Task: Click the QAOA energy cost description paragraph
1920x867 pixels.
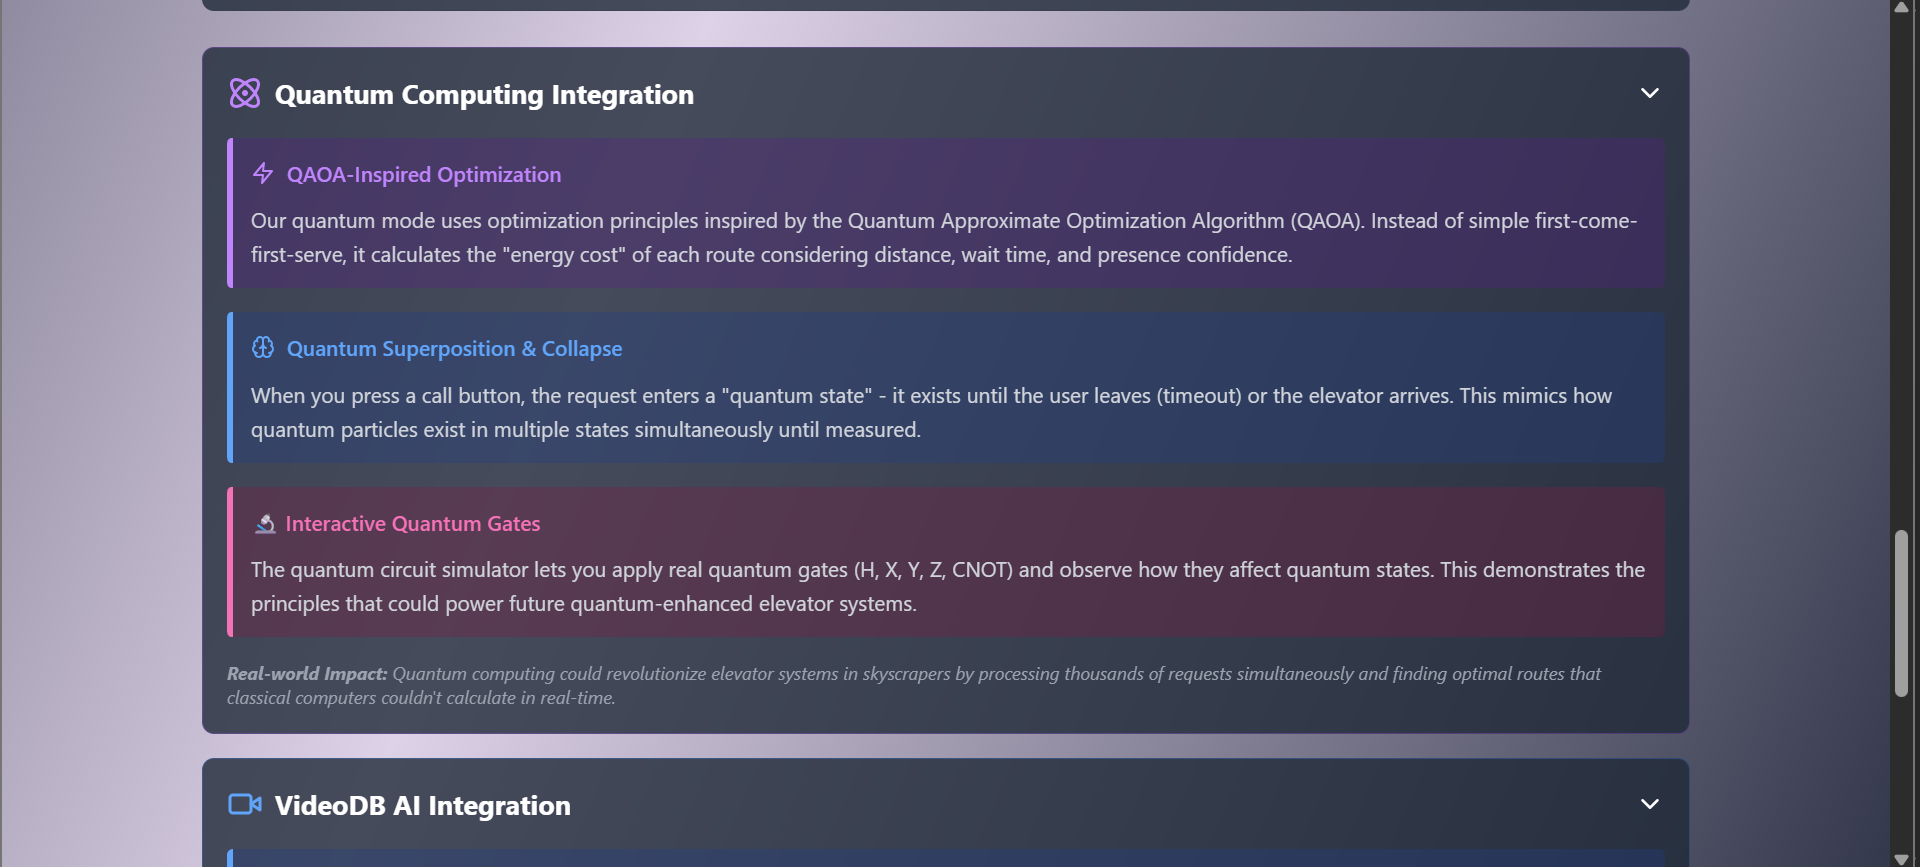Action: coord(944,237)
